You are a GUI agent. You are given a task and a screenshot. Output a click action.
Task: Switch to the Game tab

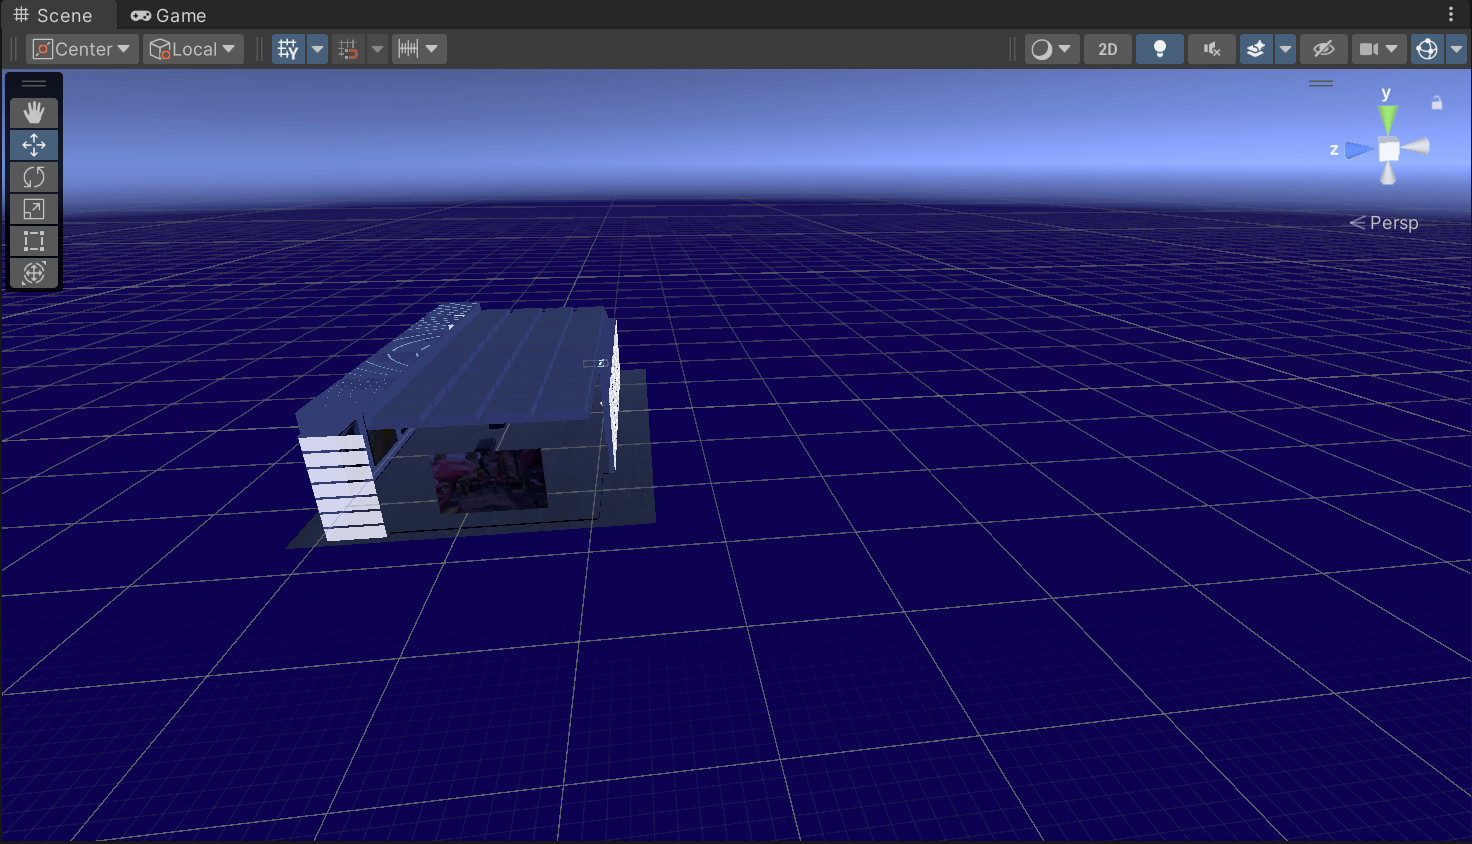coord(168,15)
